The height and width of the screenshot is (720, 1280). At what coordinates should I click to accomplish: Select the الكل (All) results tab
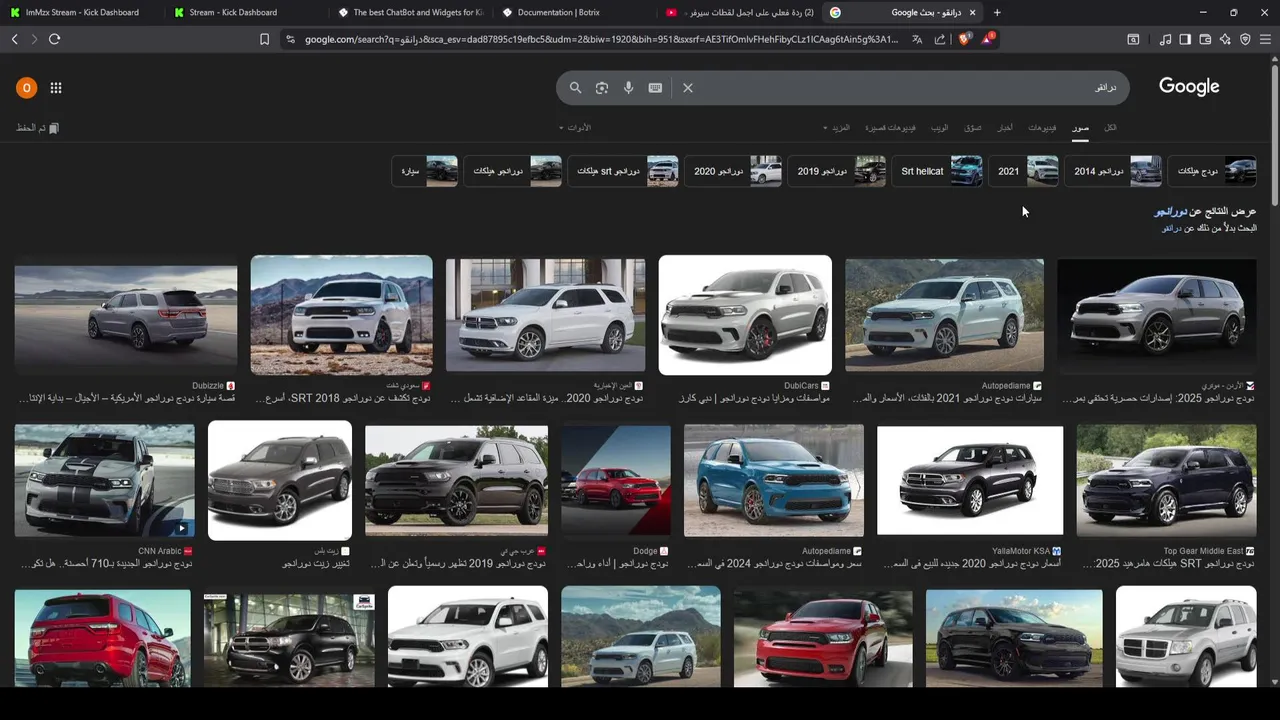[x=1110, y=128]
